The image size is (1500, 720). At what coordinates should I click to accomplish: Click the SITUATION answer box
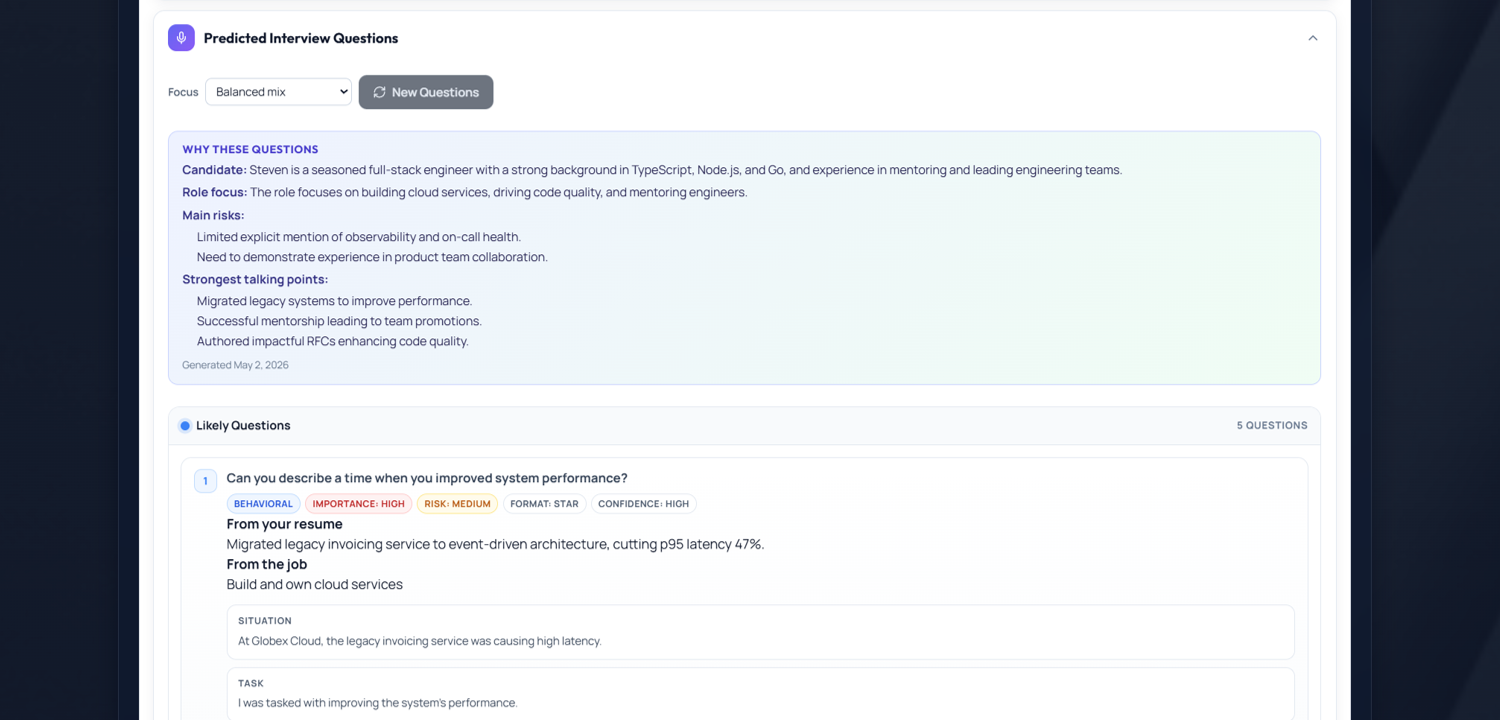click(x=761, y=632)
